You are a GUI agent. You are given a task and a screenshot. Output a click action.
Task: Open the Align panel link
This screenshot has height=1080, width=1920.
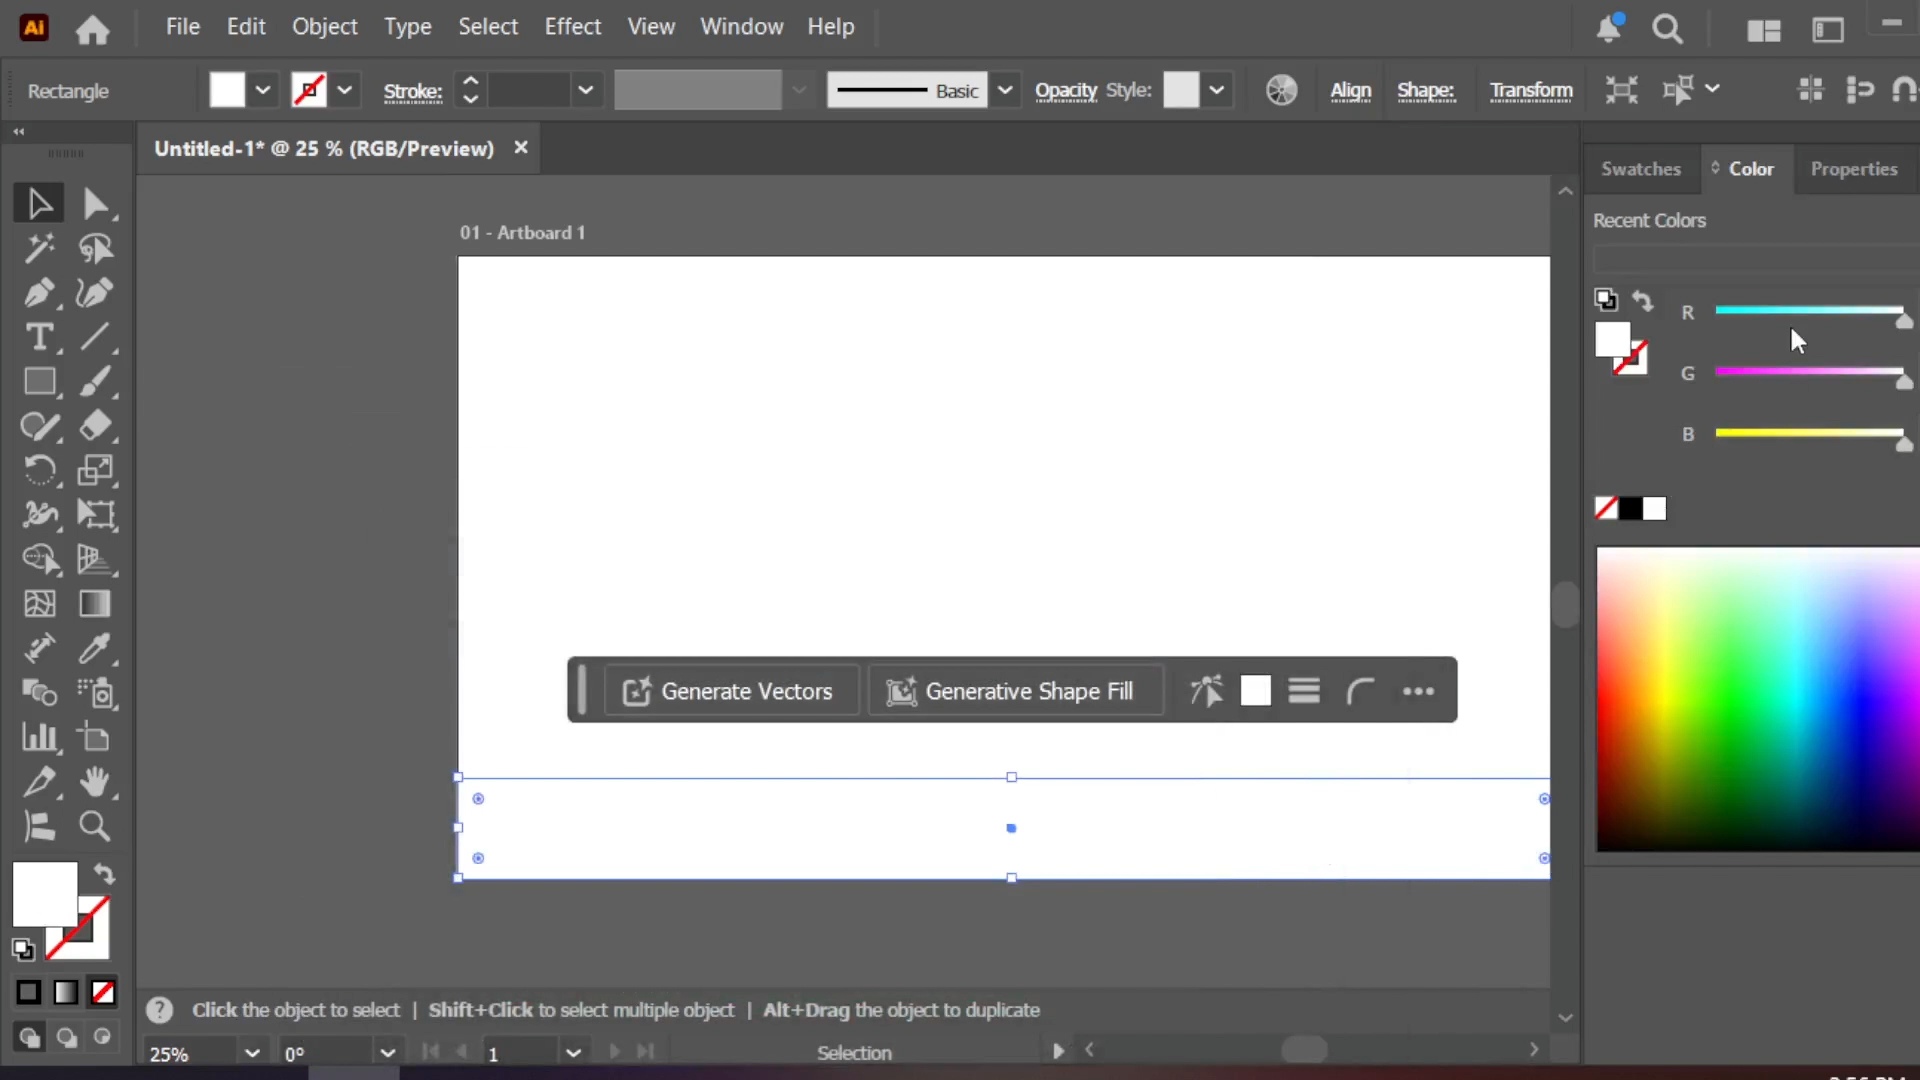pos(1350,91)
